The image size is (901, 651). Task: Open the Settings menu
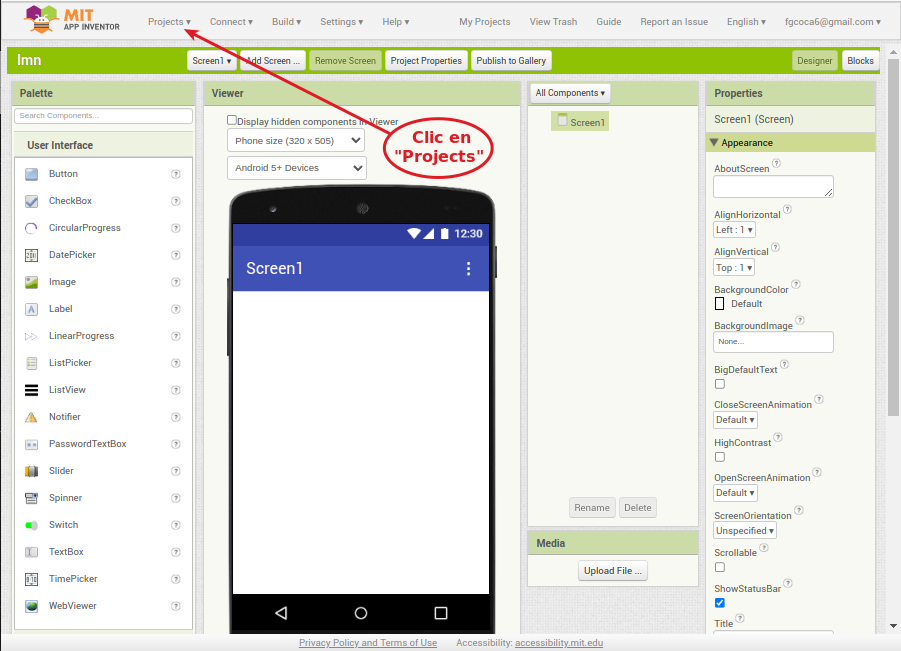point(341,22)
